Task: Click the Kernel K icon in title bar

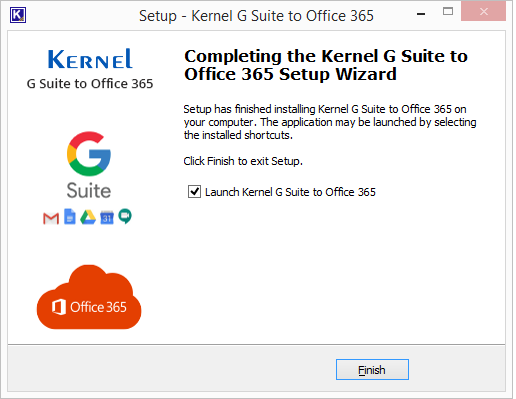Action: (18, 15)
